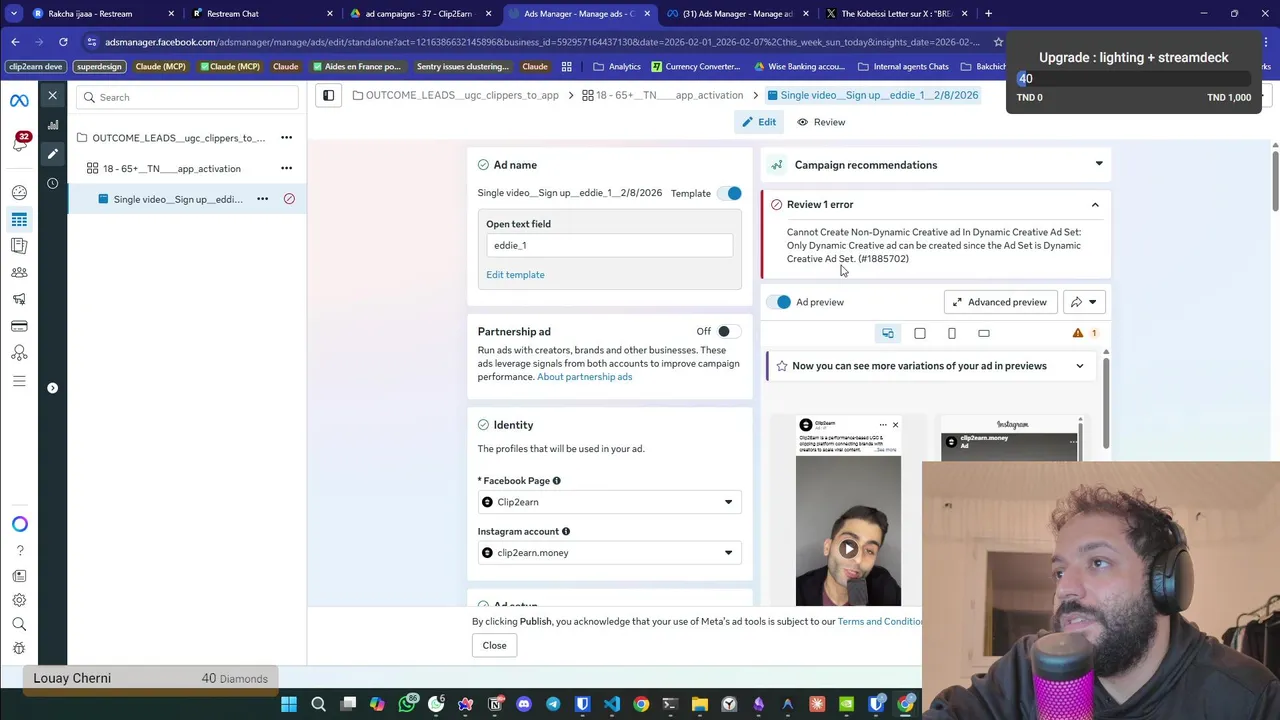Viewport: 1280px width, 720px height.
Task: Click in the Search campaigns field
Action: (x=187, y=97)
